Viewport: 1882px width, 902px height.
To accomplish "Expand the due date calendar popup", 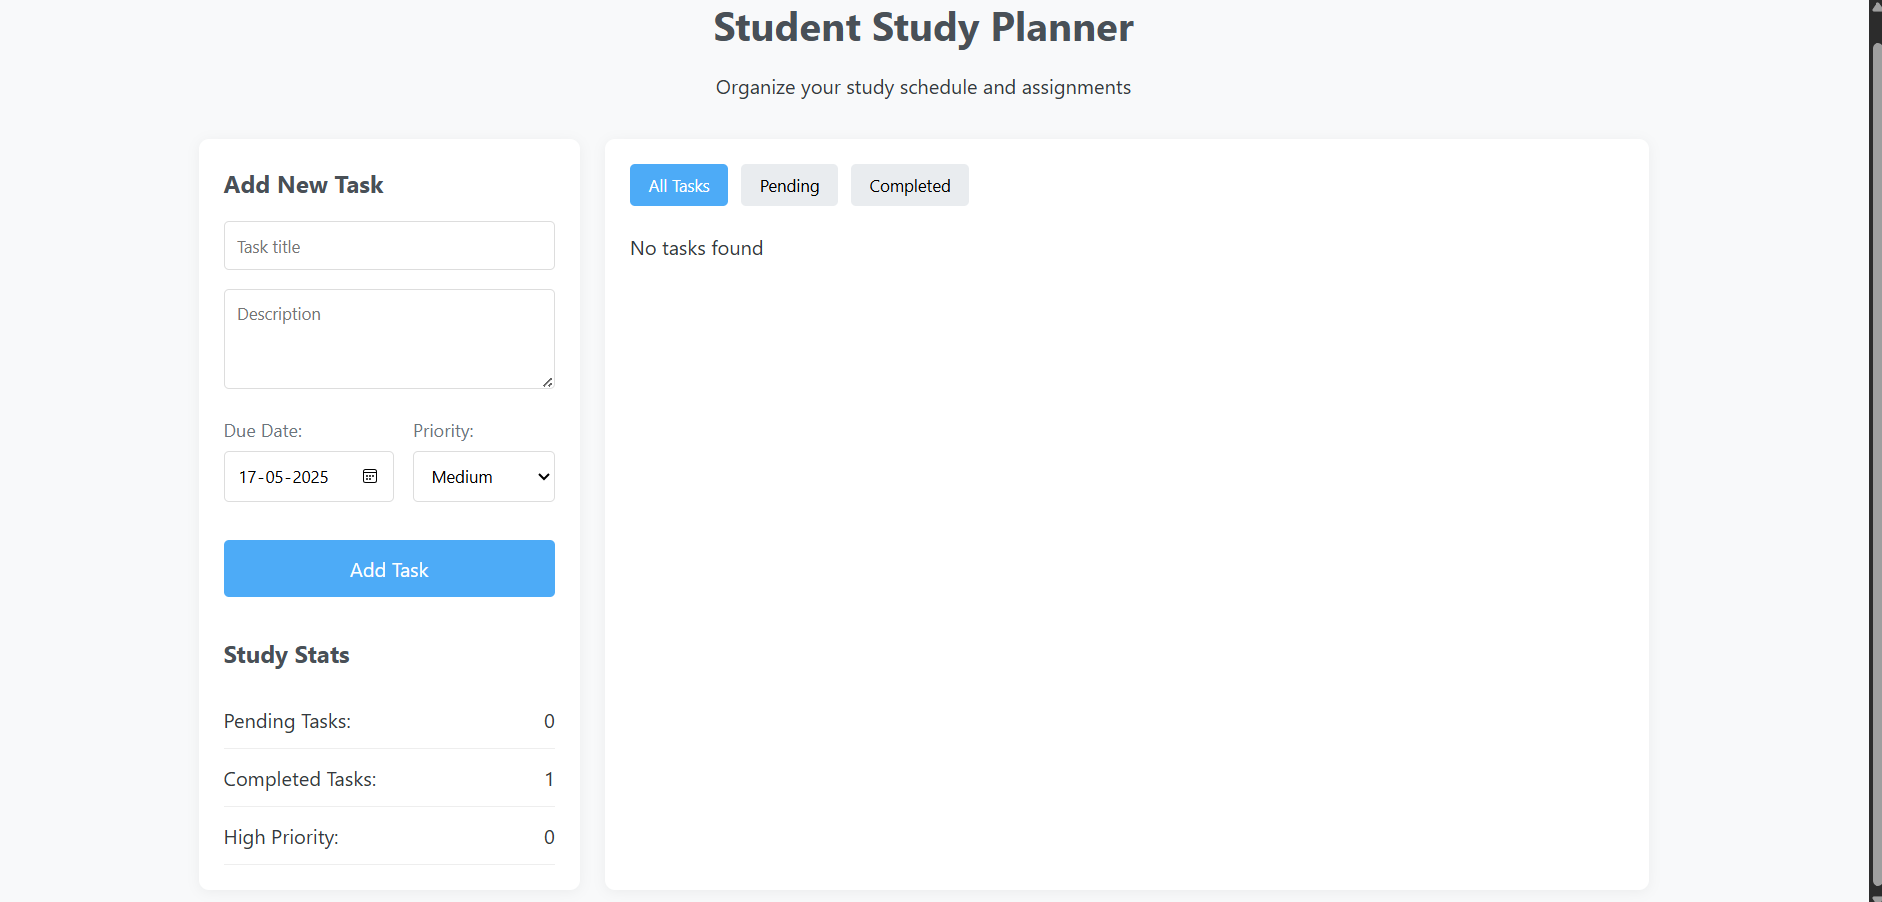I will 369,476.
